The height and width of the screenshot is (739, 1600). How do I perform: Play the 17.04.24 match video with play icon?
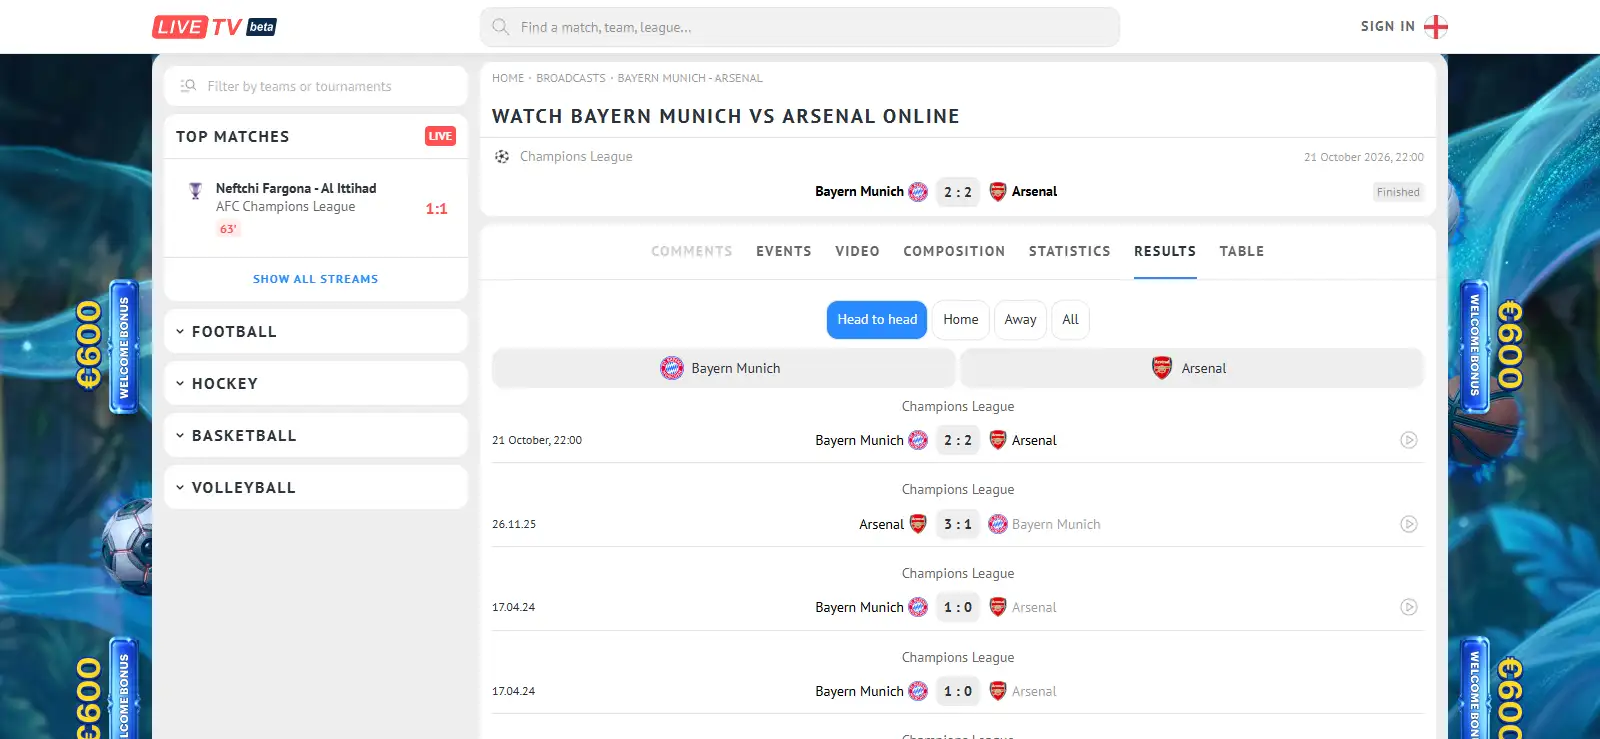[x=1409, y=607]
